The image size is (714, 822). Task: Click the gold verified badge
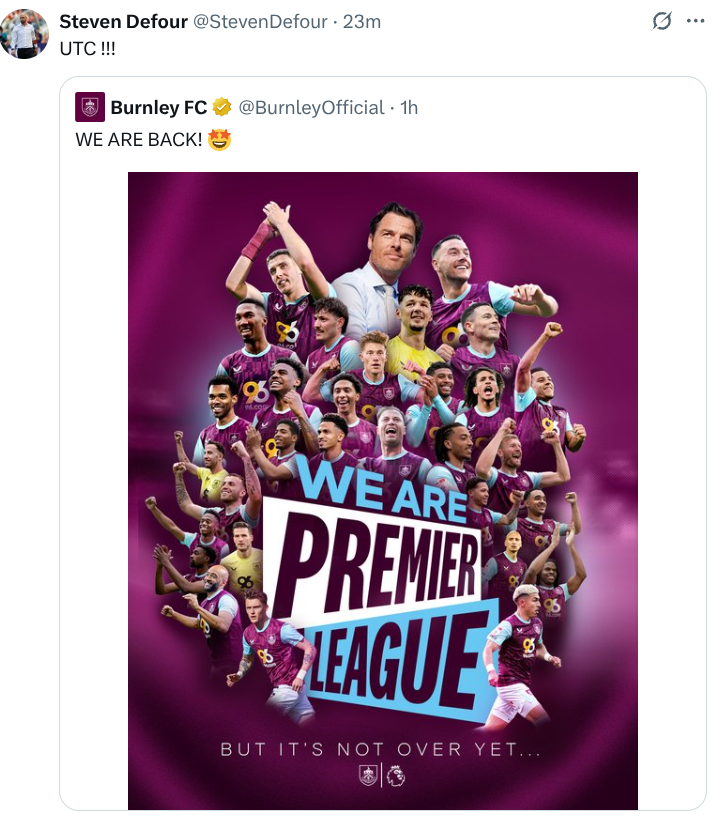(x=222, y=107)
